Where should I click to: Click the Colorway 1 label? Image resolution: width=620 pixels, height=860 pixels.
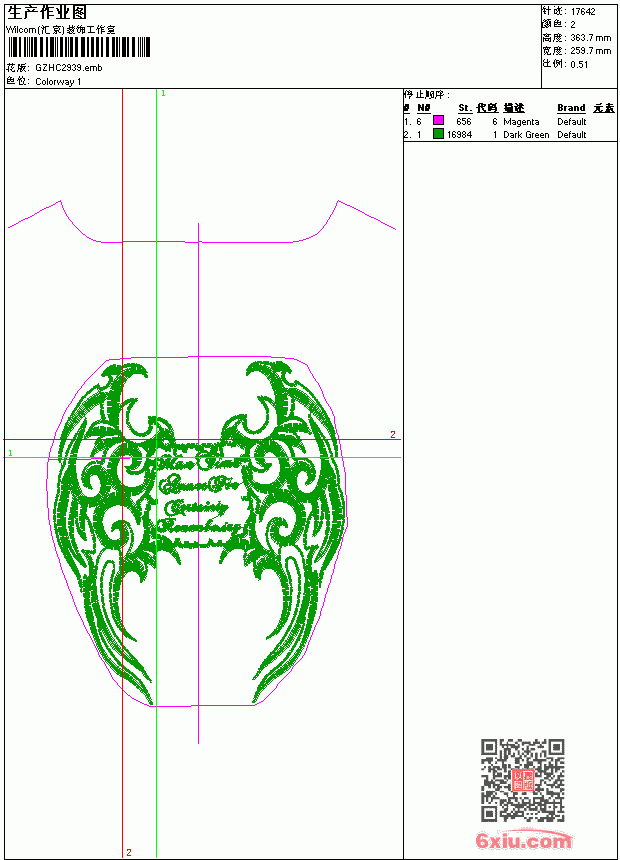point(58,82)
